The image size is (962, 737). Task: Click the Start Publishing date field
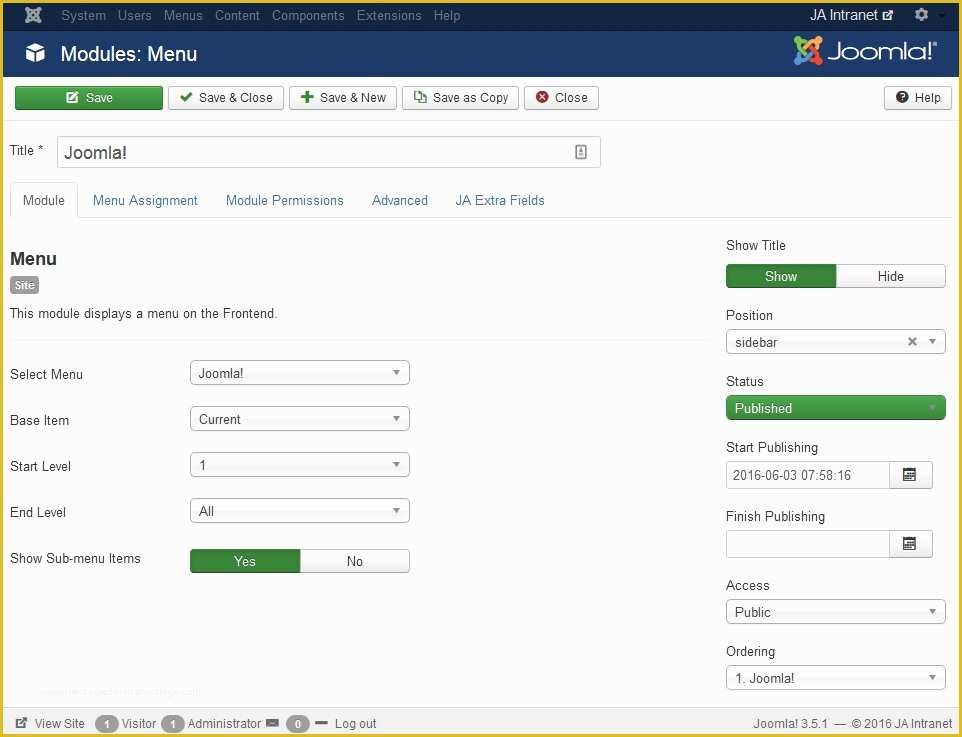point(807,475)
